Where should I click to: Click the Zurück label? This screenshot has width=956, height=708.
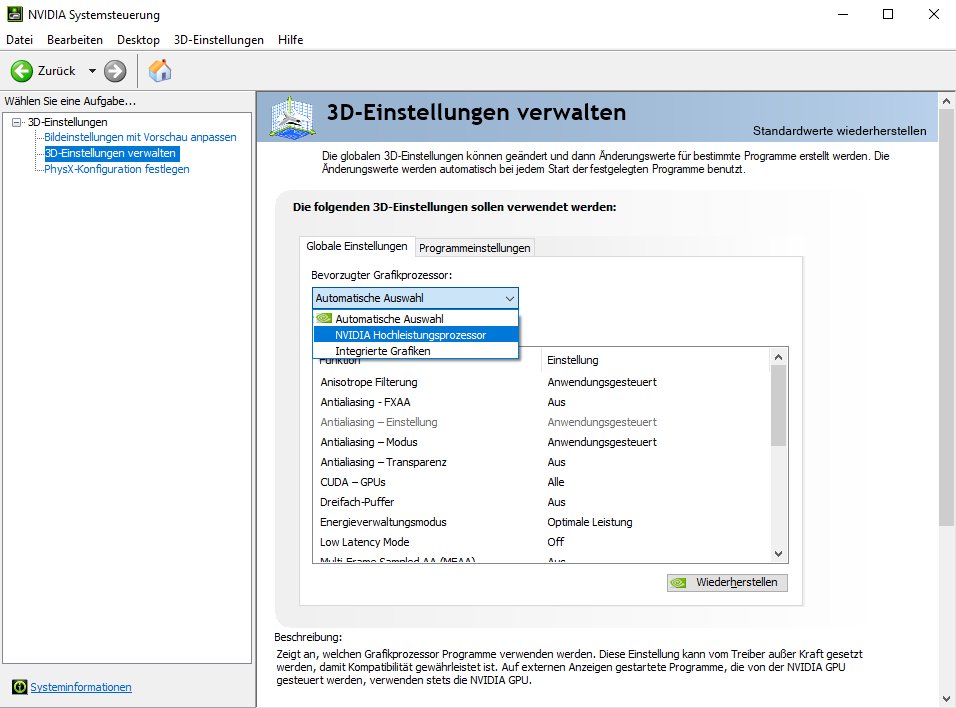(x=57, y=71)
